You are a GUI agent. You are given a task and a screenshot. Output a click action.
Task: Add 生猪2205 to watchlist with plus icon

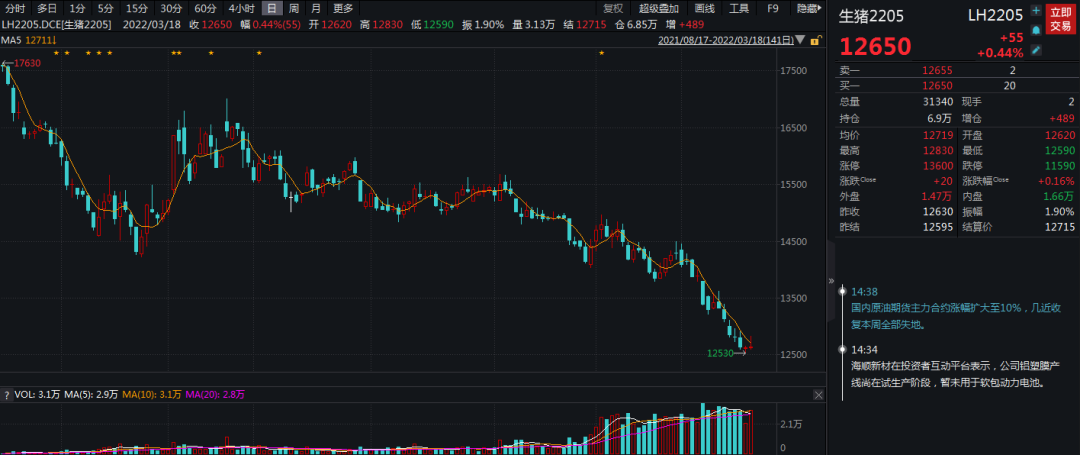pos(1036,10)
